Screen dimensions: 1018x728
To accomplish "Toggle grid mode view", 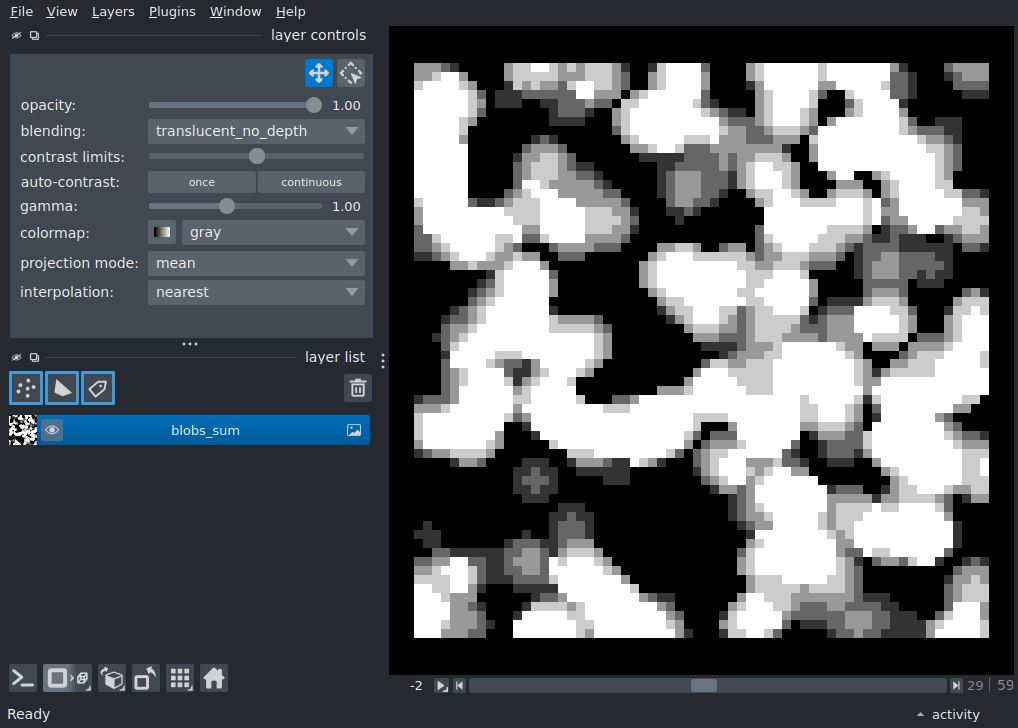I will coord(180,679).
